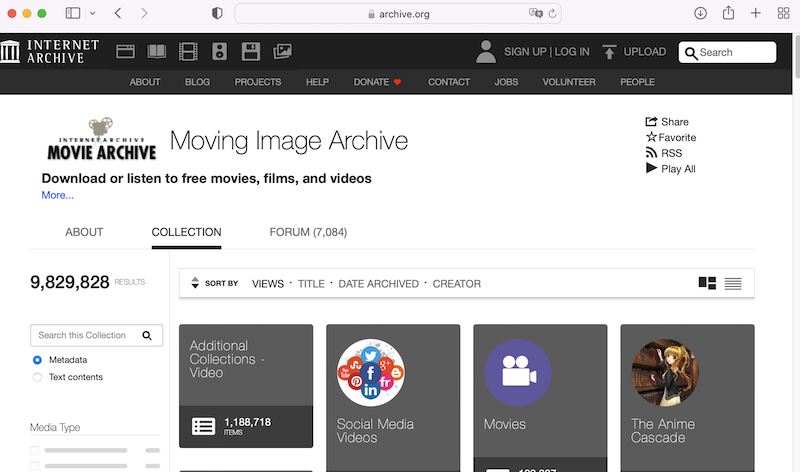
Task: Open the Software floppy-disk icon
Action: (251, 52)
